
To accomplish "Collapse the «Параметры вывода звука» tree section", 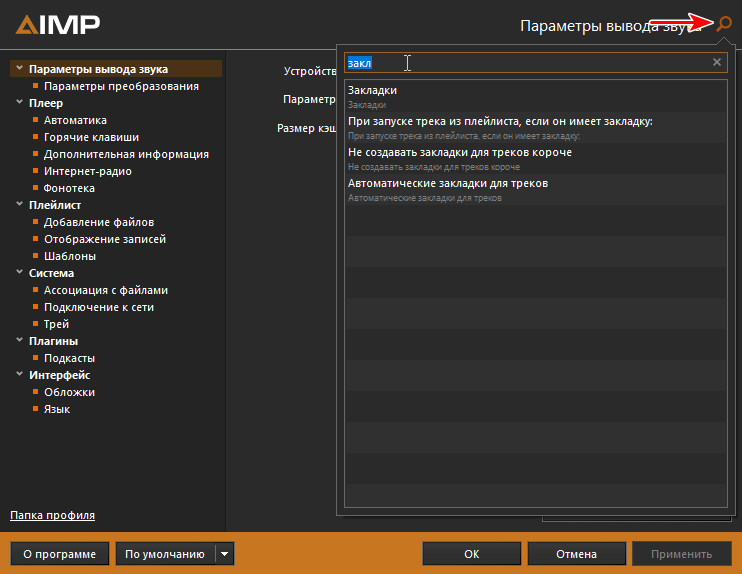I will (19, 68).
